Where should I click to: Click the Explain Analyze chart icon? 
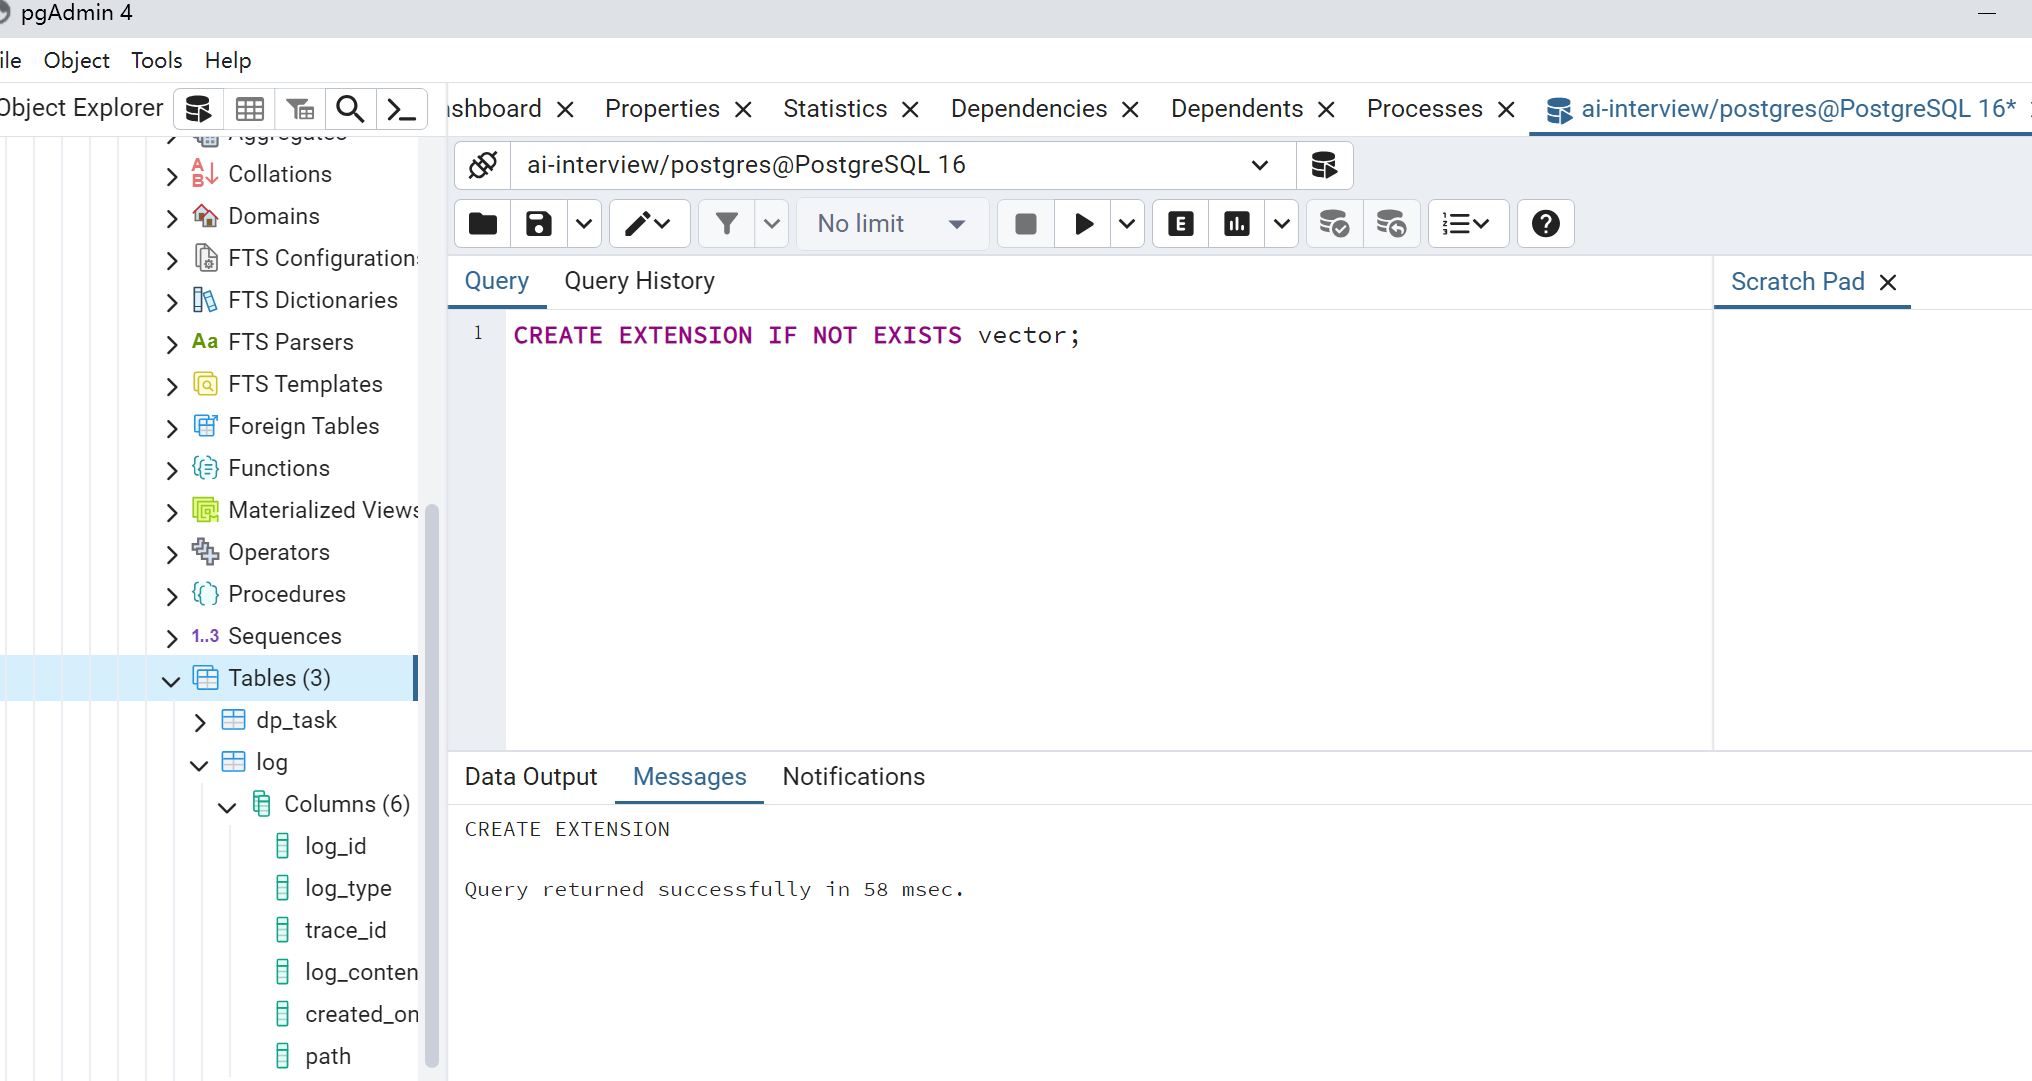click(1237, 224)
